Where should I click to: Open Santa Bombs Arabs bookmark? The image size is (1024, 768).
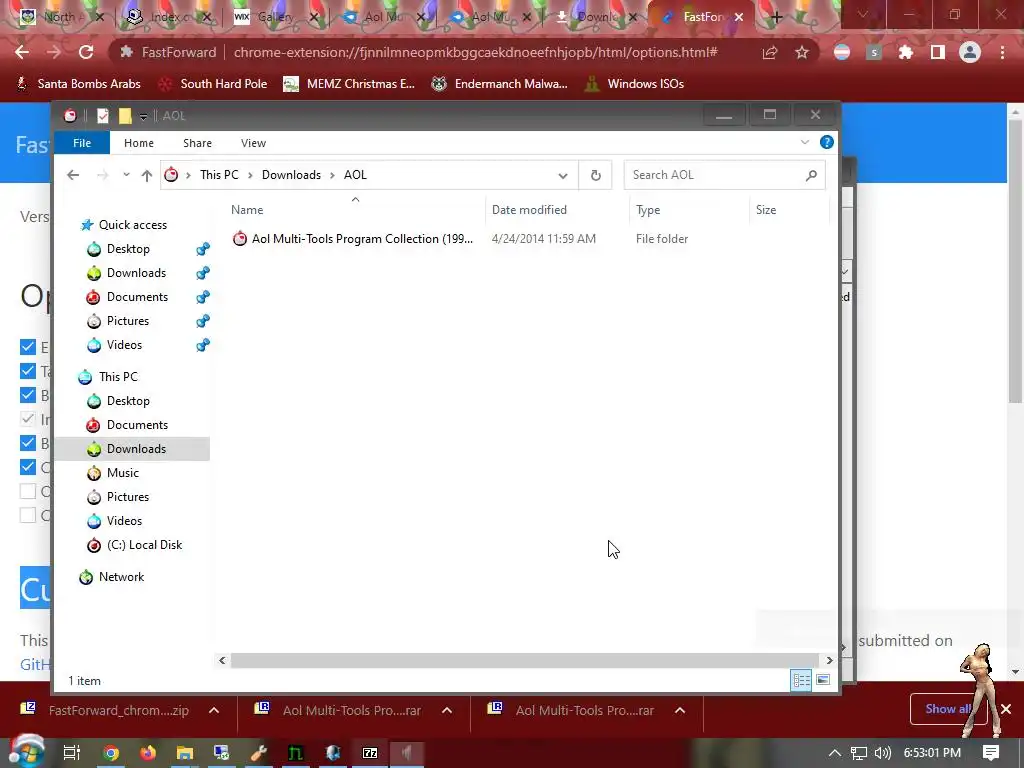(x=78, y=84)
